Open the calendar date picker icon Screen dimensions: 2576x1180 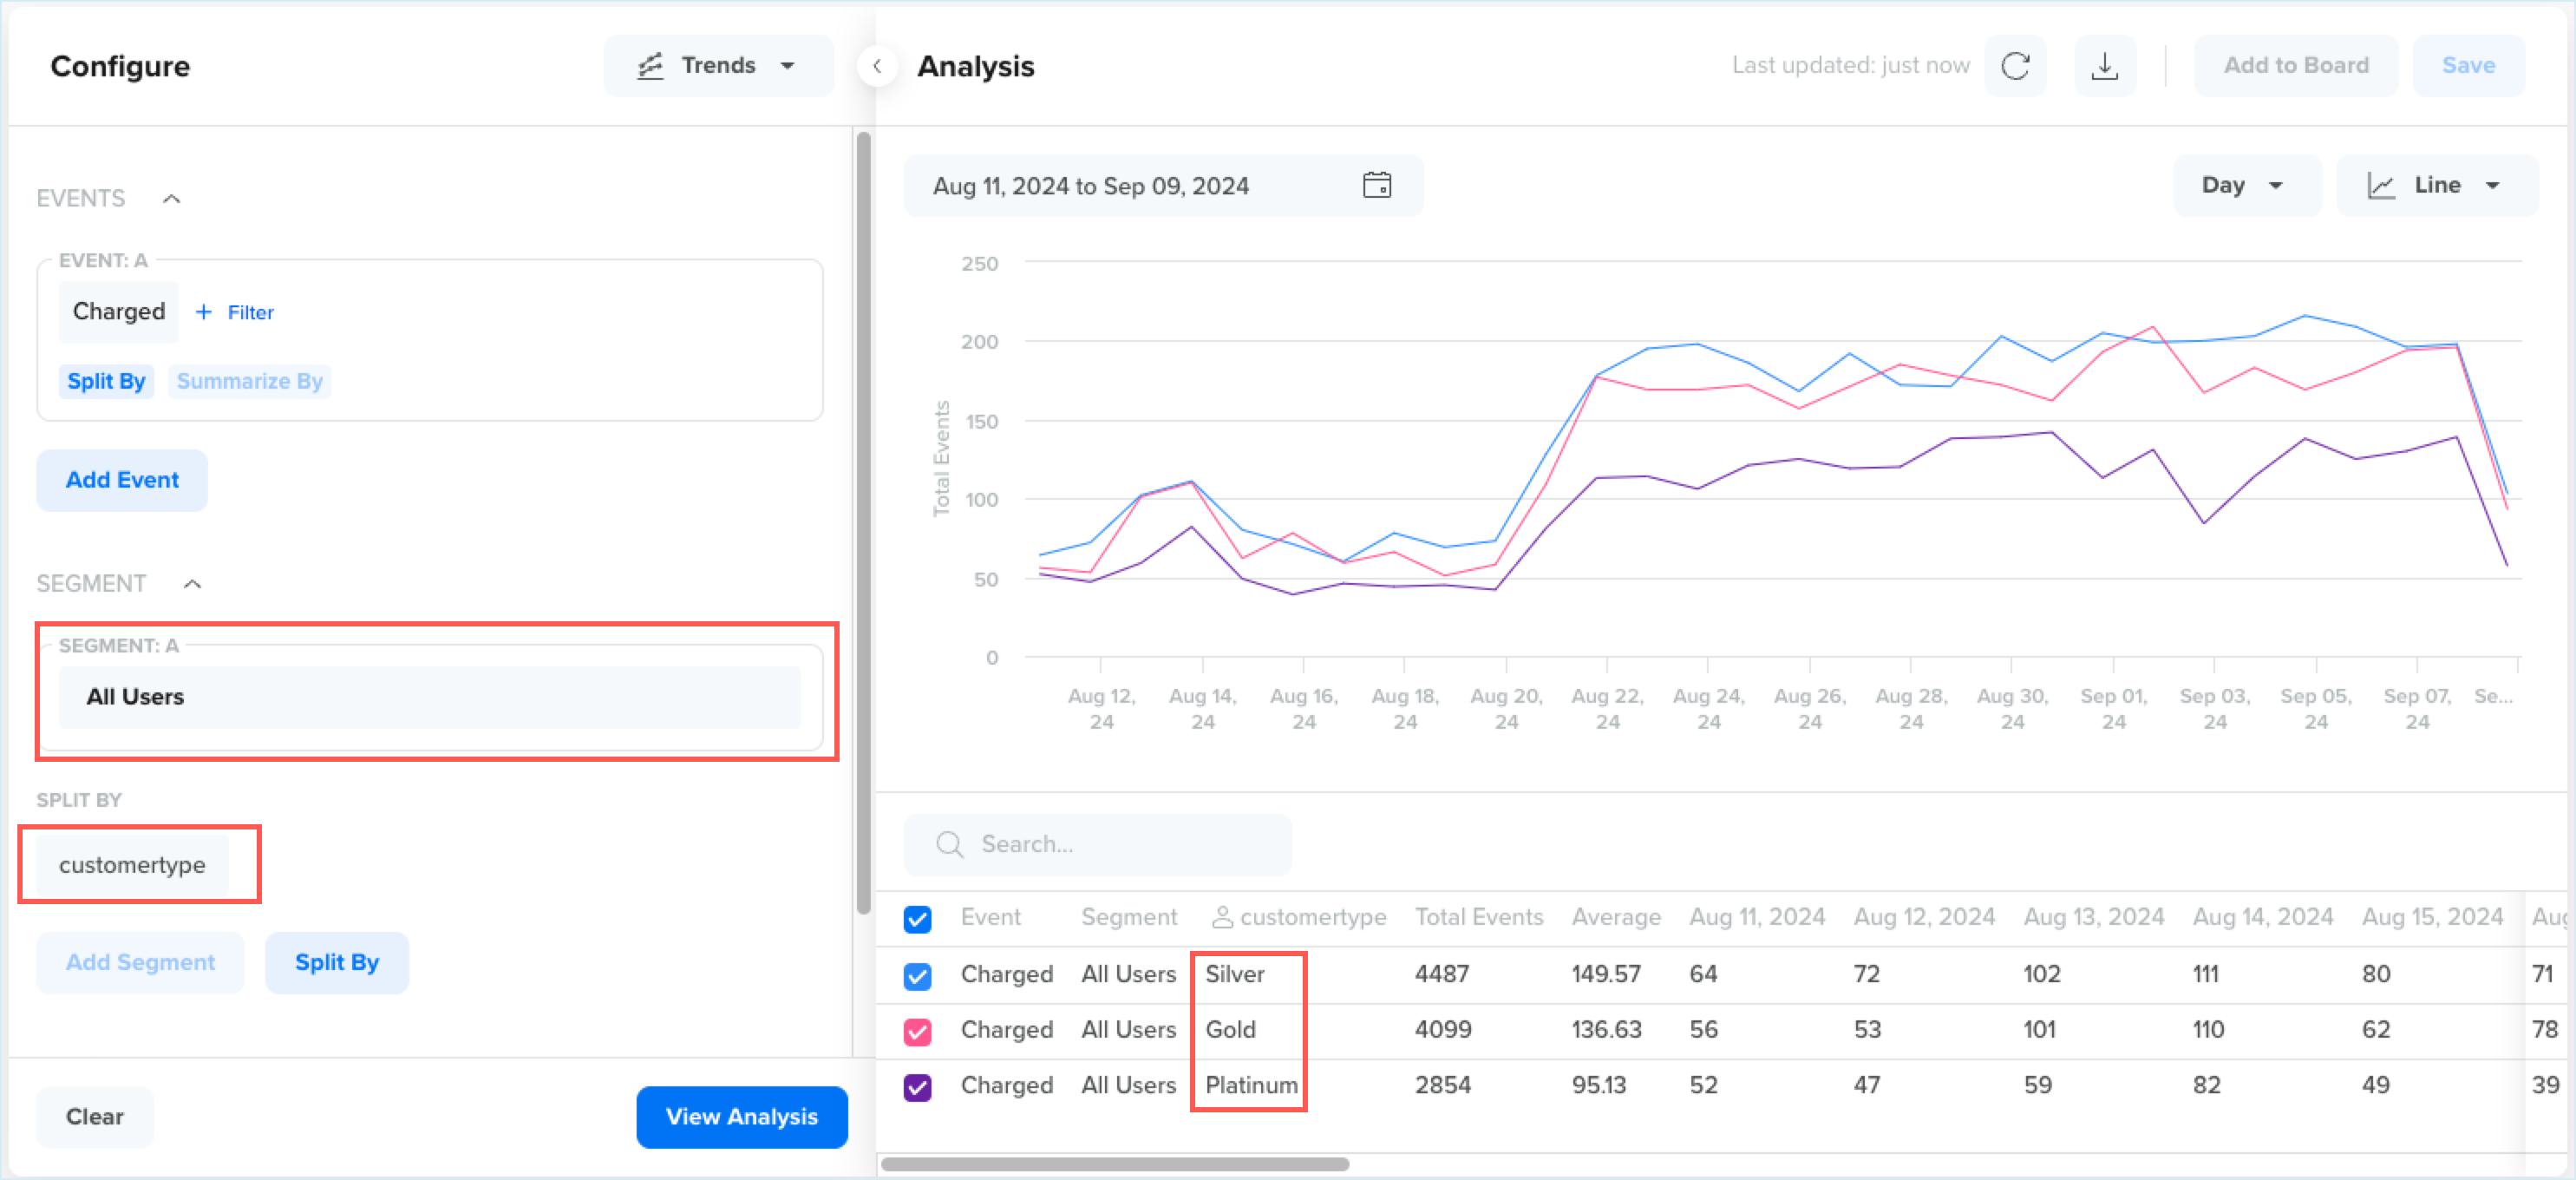tap(1376, 185)
